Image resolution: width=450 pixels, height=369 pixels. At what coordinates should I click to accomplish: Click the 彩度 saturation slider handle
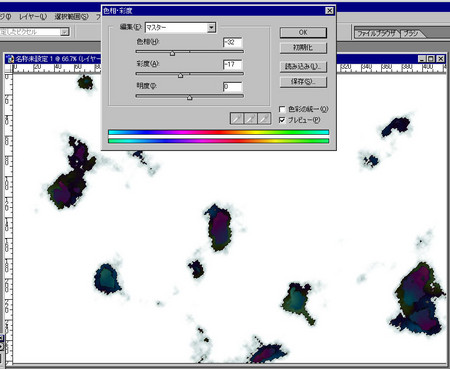tap(180, 76)
